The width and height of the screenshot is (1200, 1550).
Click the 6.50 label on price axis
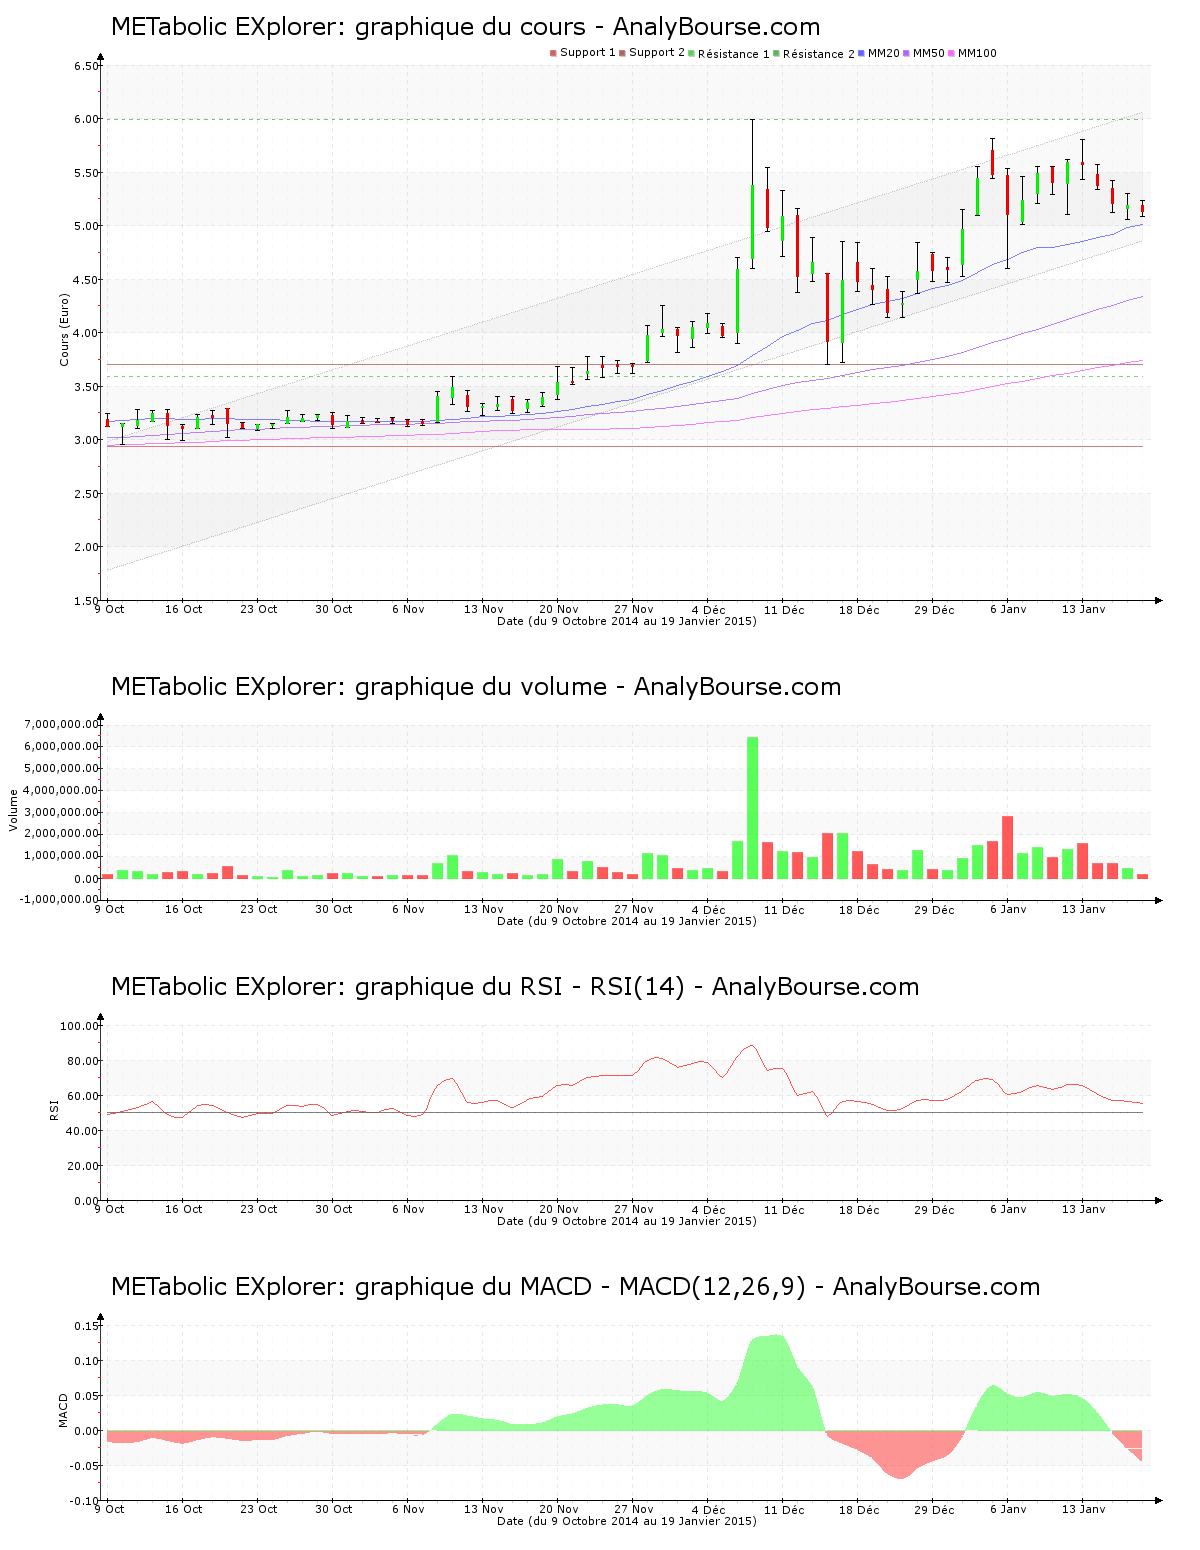pos(86,66)
